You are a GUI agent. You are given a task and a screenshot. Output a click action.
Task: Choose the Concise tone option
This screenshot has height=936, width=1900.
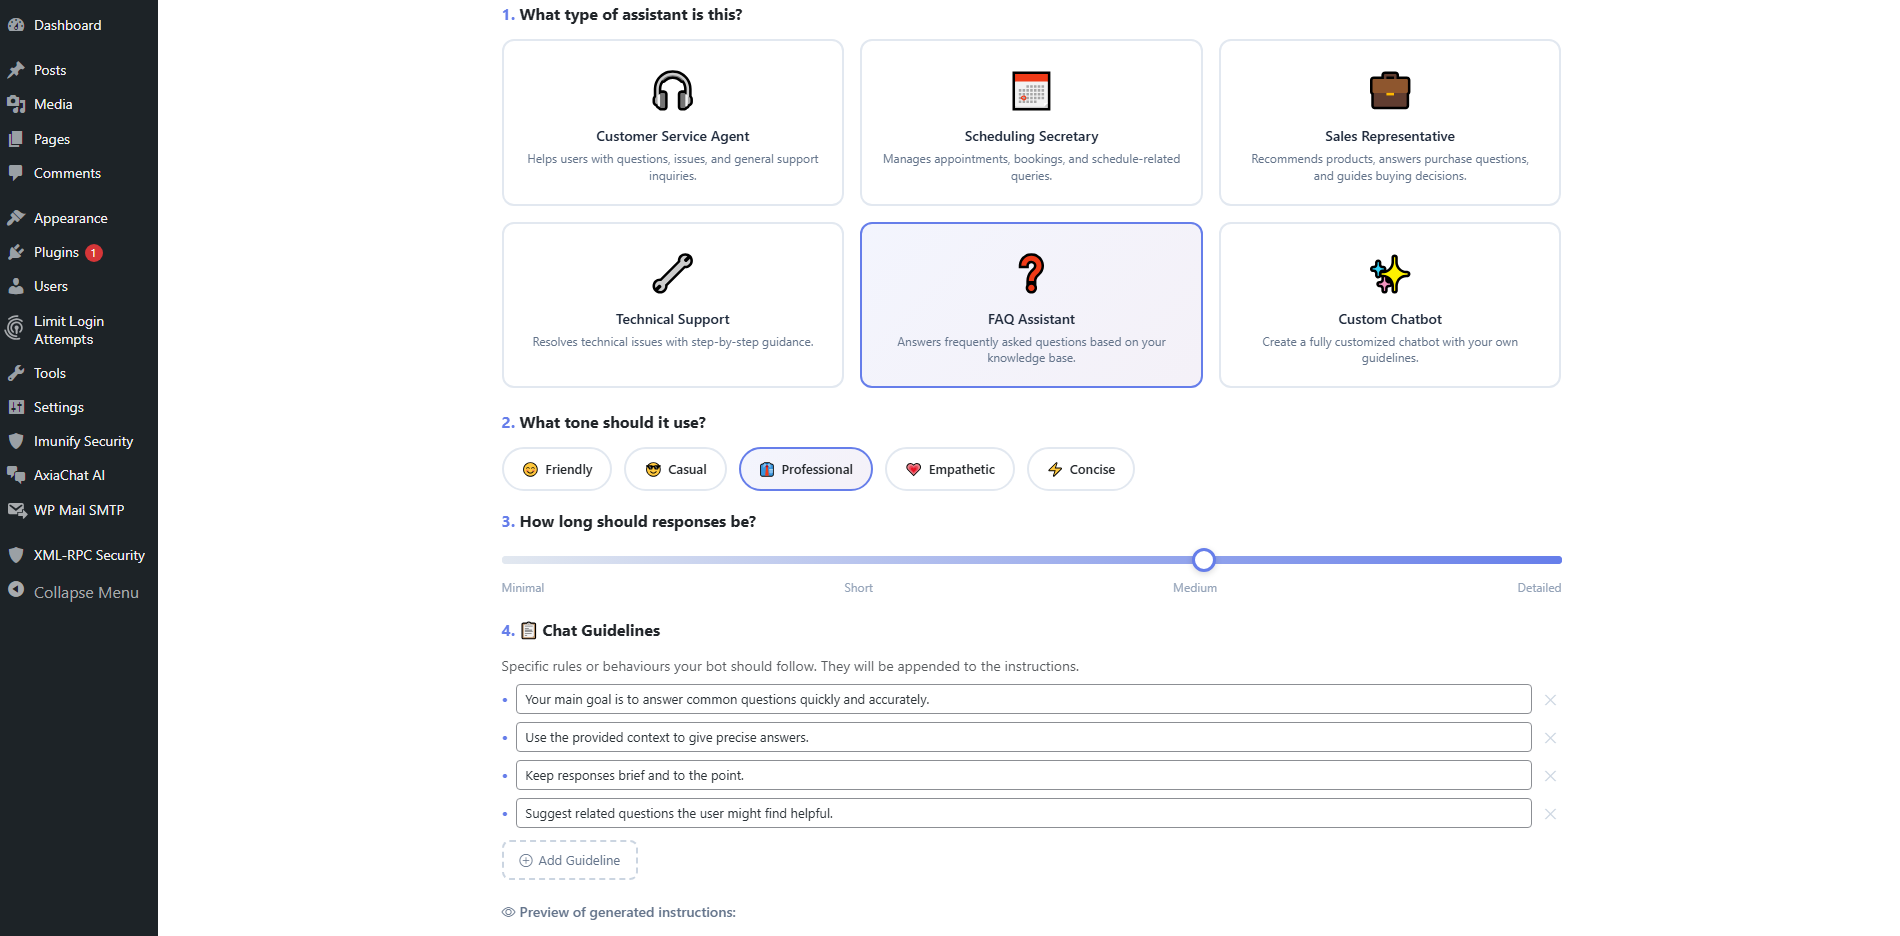click(x=1080, y=469)
